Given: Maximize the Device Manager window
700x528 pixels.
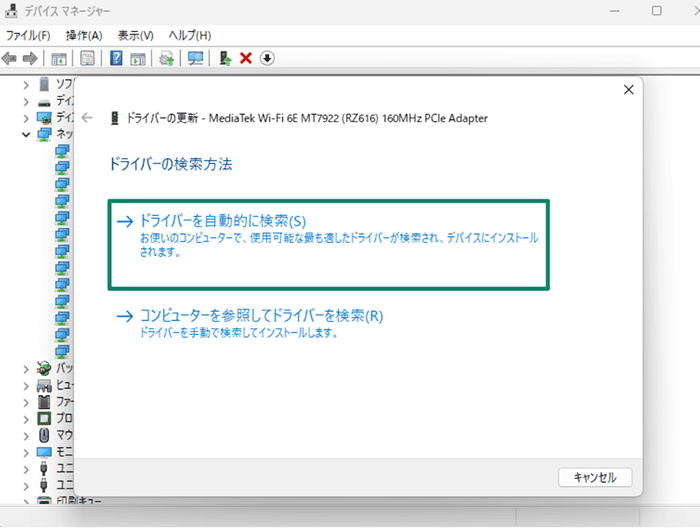Looking at the screenshot, I should [x=656, y=11].
